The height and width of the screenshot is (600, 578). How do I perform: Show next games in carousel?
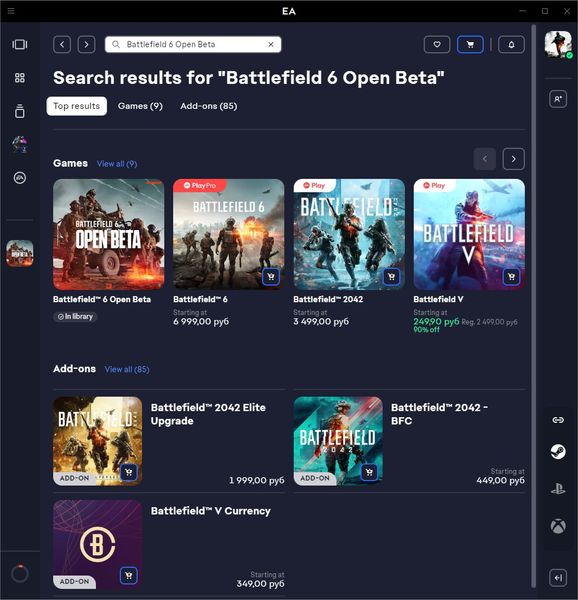tap(513, 159)
